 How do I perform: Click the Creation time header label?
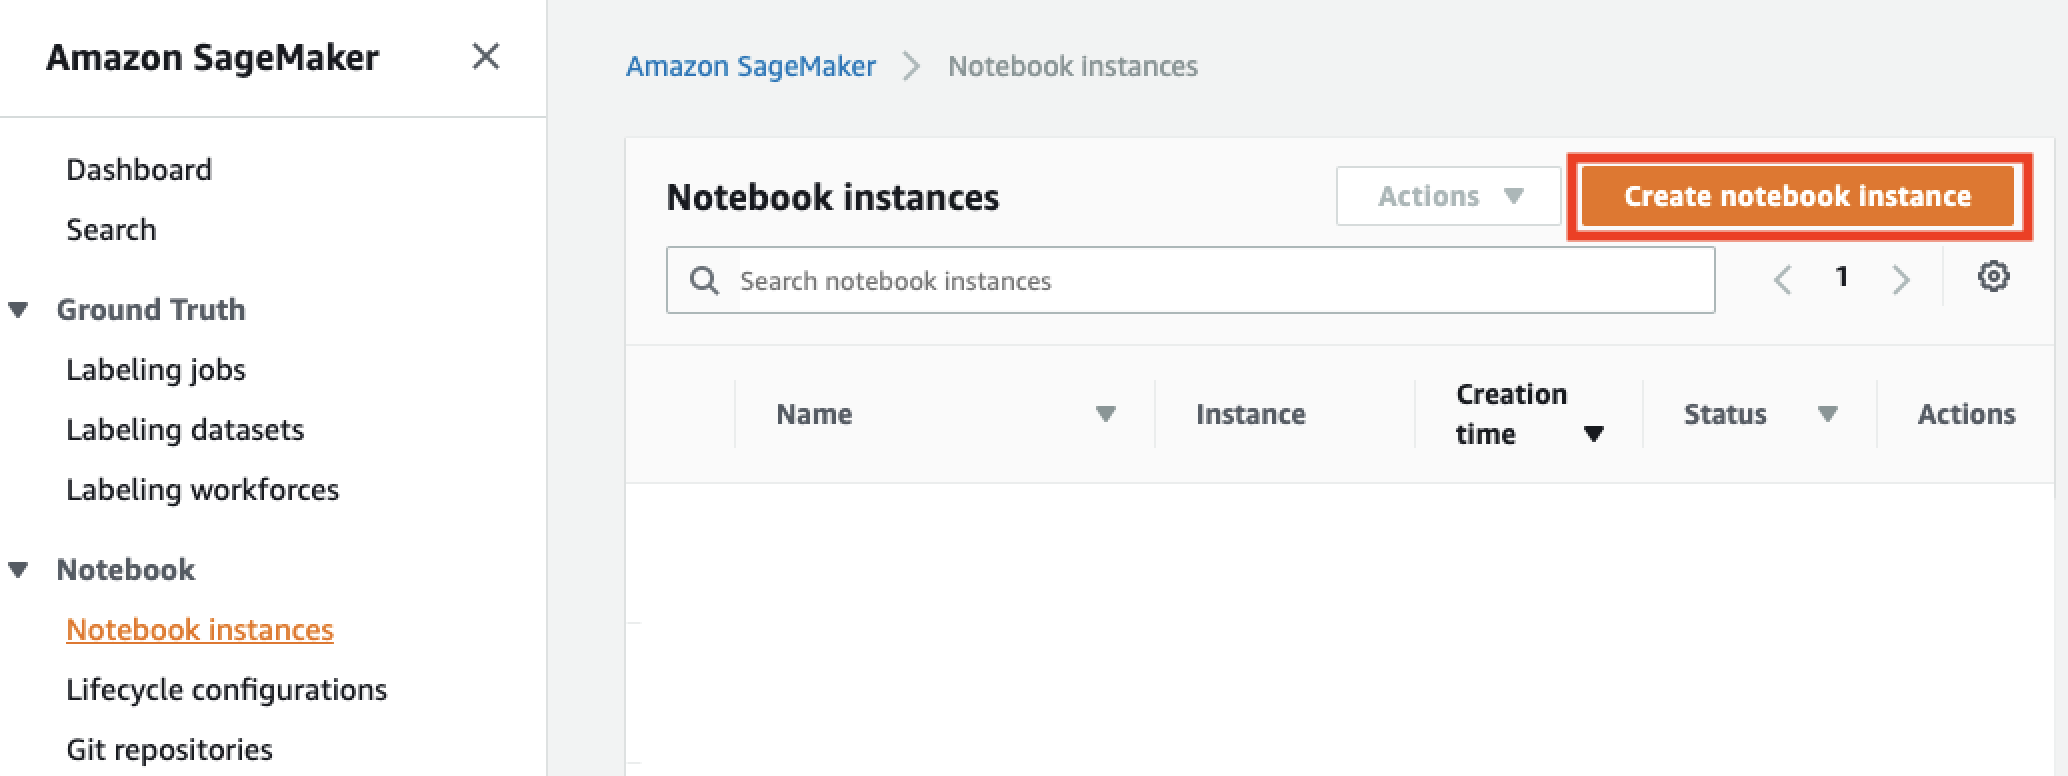point(1511,414)
